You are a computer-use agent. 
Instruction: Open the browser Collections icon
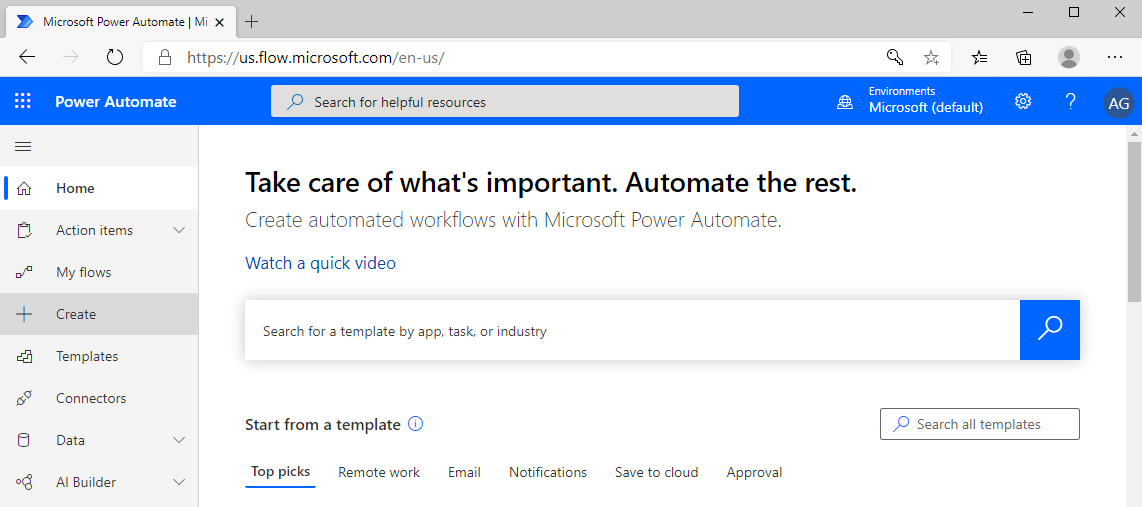click(1024, 58)
